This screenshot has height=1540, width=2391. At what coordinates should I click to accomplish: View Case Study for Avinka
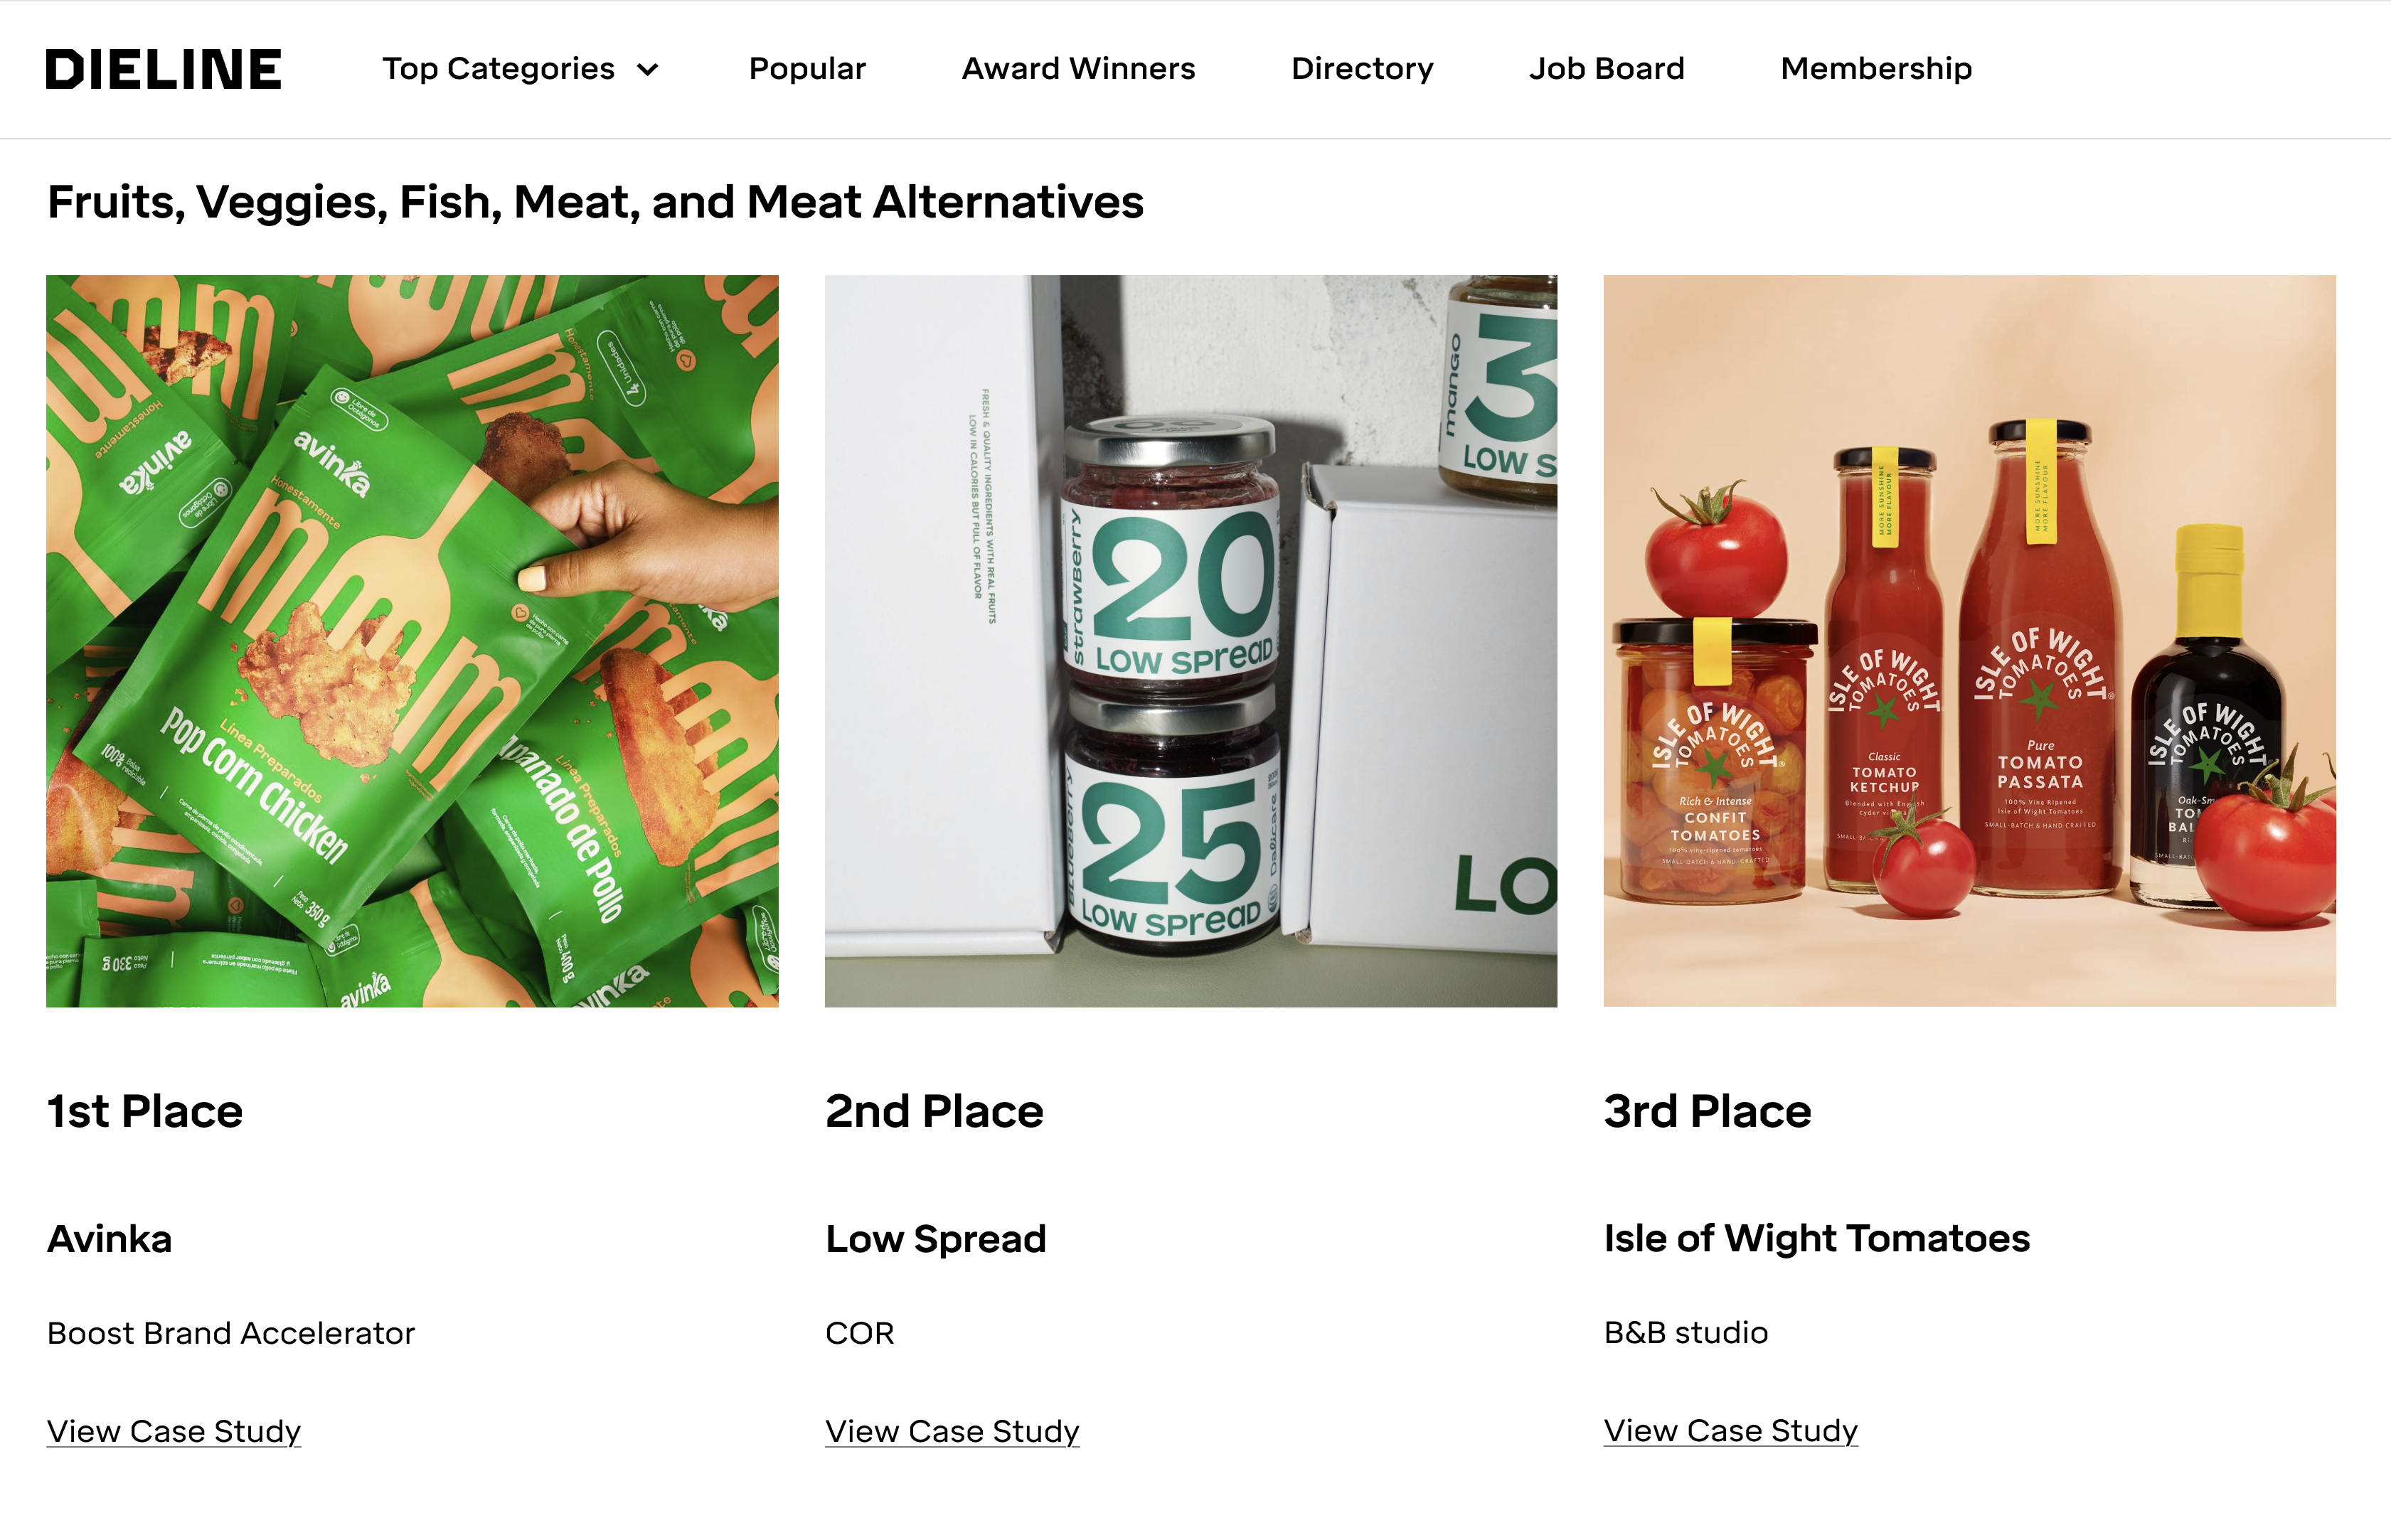pos(174,1431)
